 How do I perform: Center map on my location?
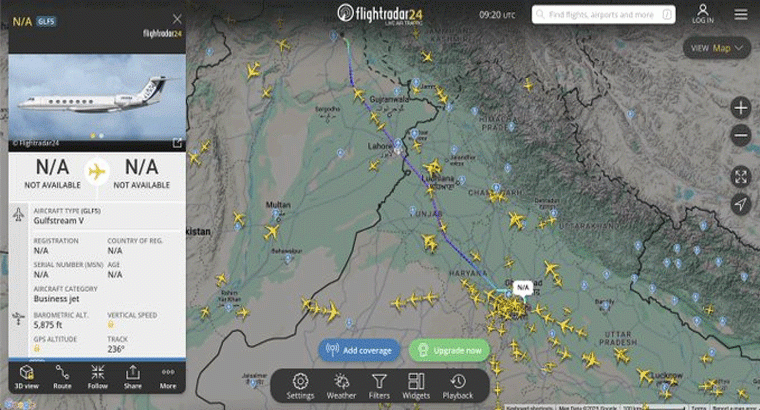[x=741, y=205]
